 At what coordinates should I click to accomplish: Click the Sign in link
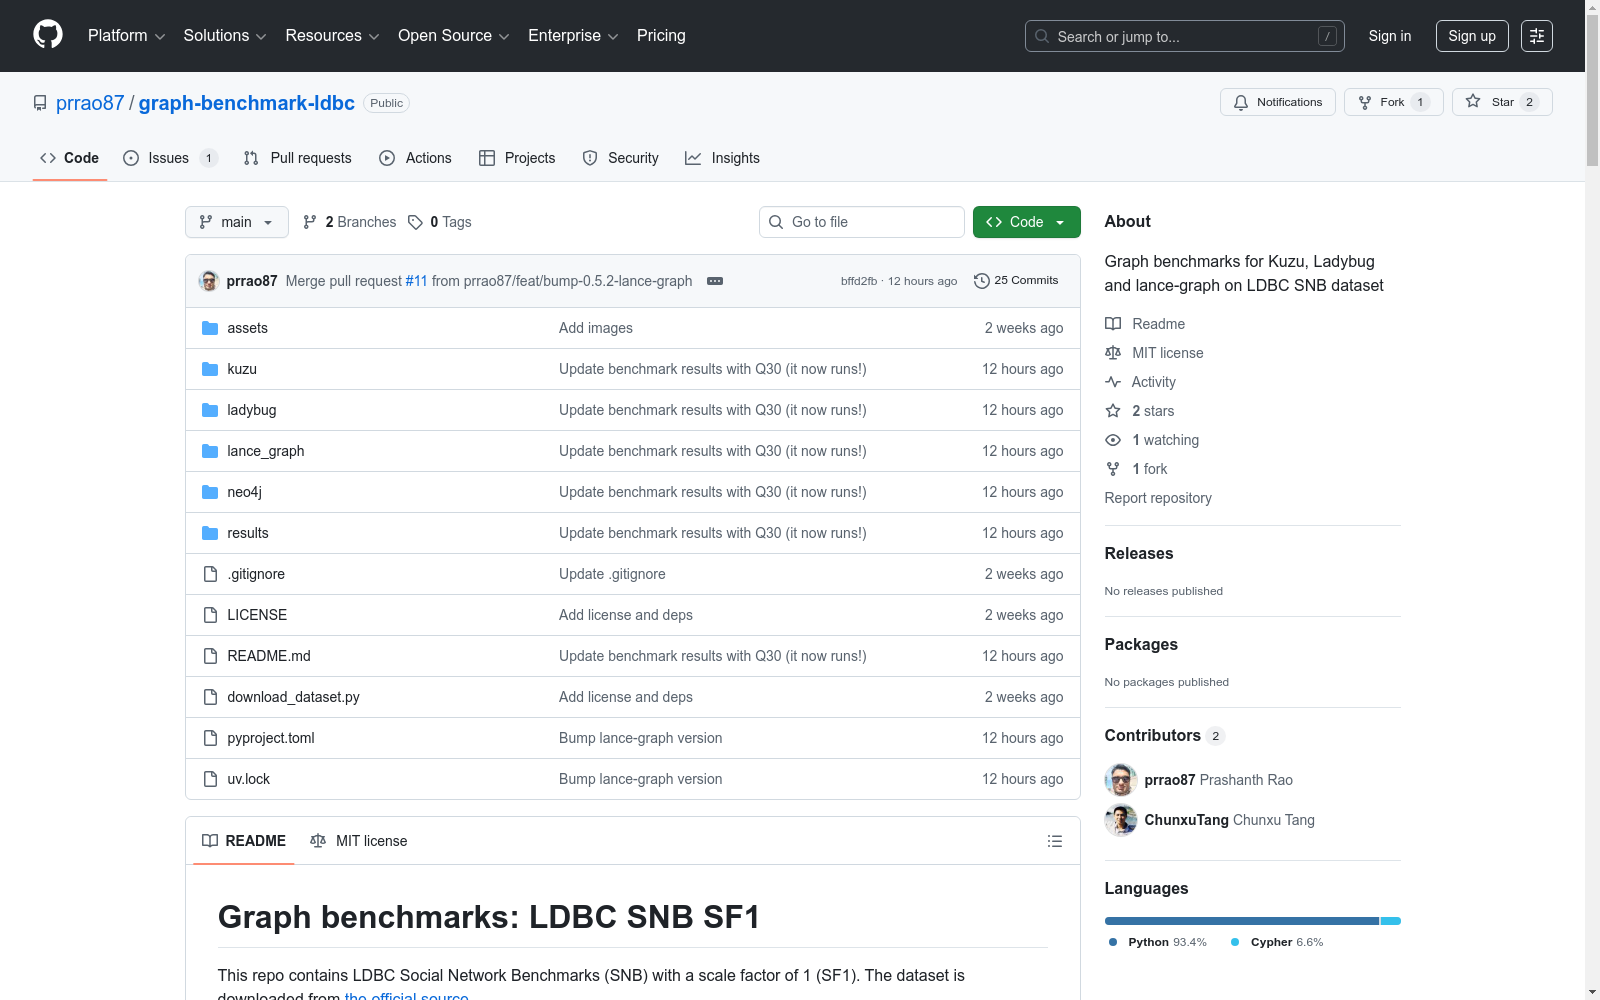point(1390,36)
